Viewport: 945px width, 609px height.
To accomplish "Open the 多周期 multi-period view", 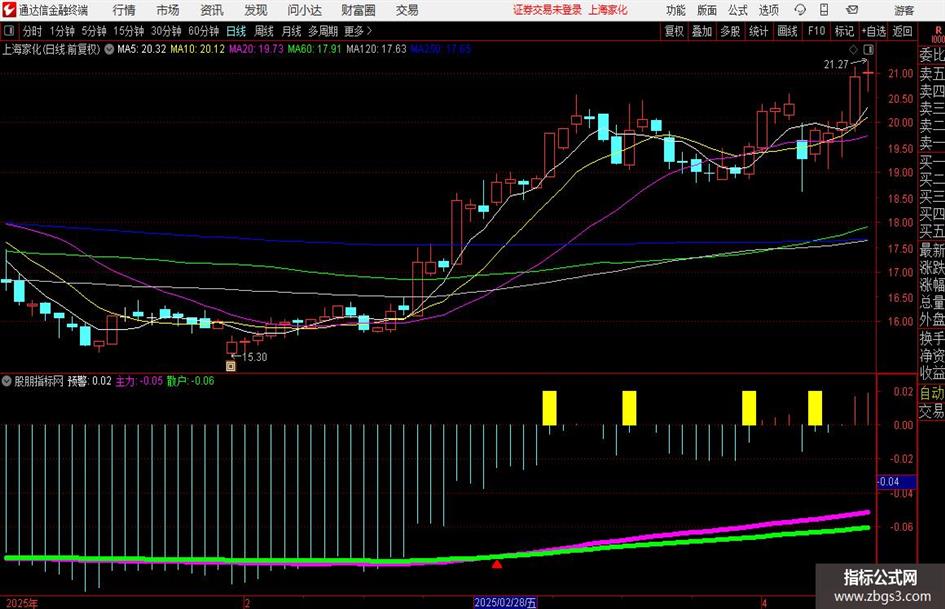I will pos(323,31).
